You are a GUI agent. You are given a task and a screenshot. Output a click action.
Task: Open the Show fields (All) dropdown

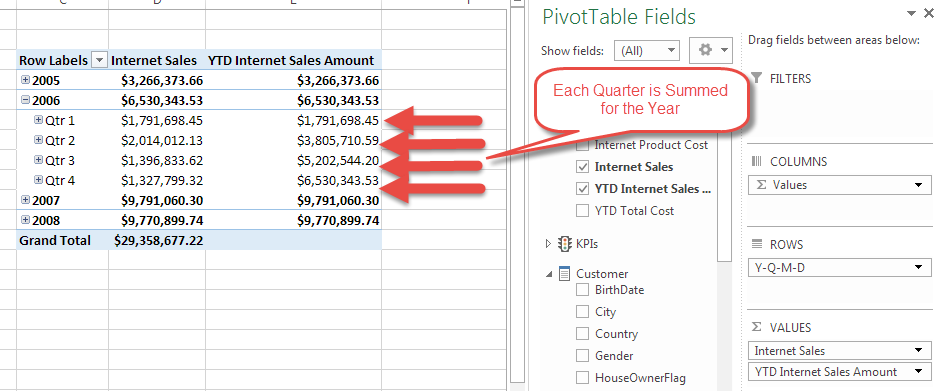[647, 51]
